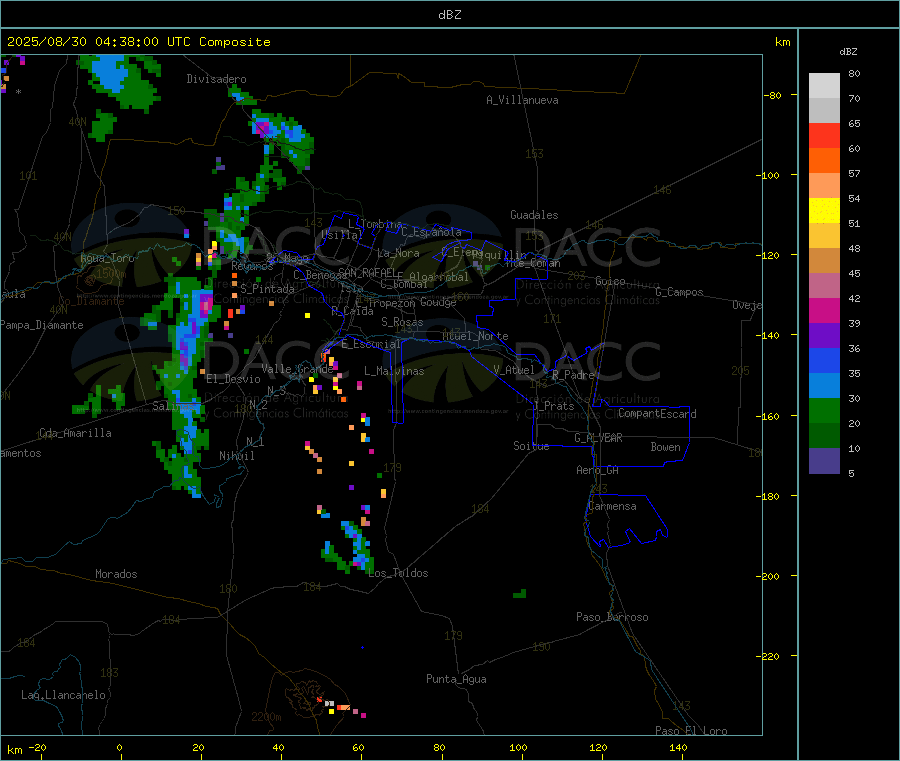This screenshot has height=761, width=900.
Task: Click the SAN_RAFAEL city label
Action: [x=367, y=272]
